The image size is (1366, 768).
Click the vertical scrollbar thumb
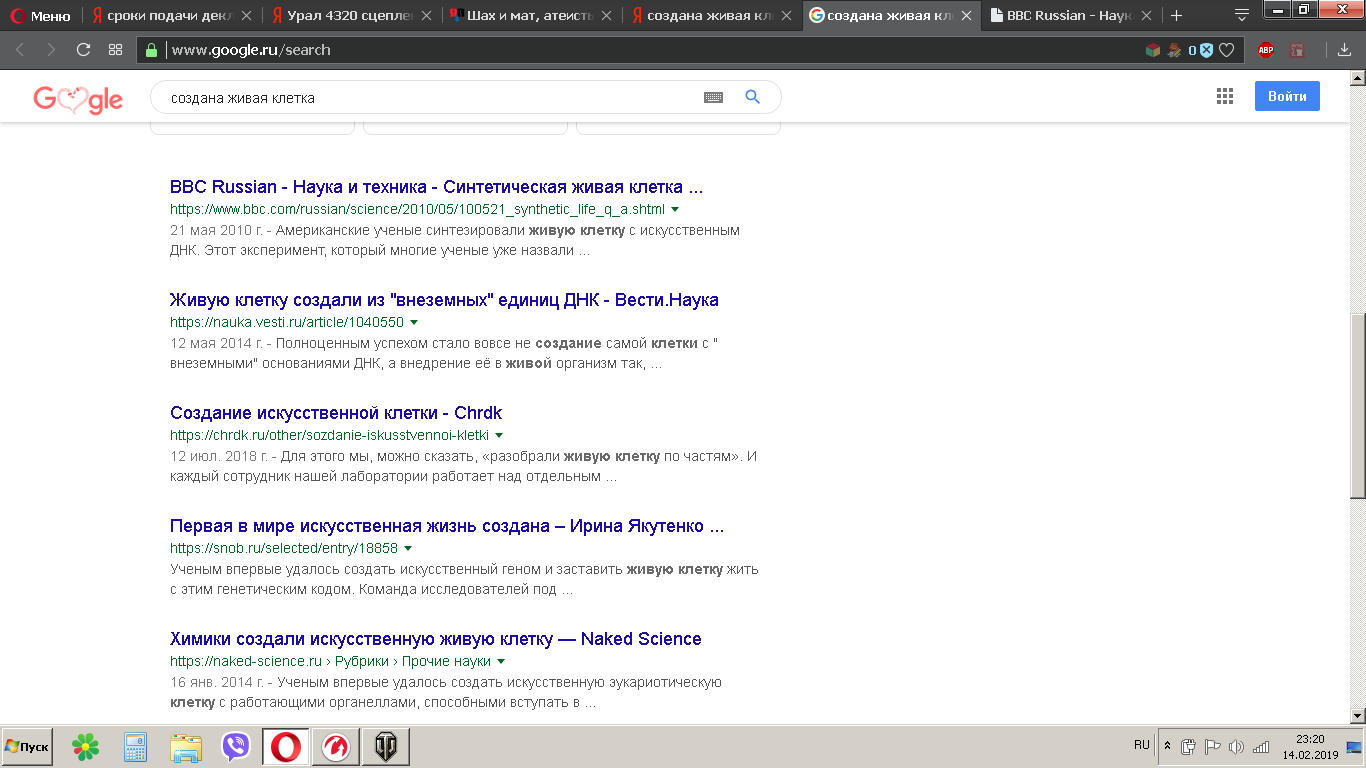(1358, 405)
